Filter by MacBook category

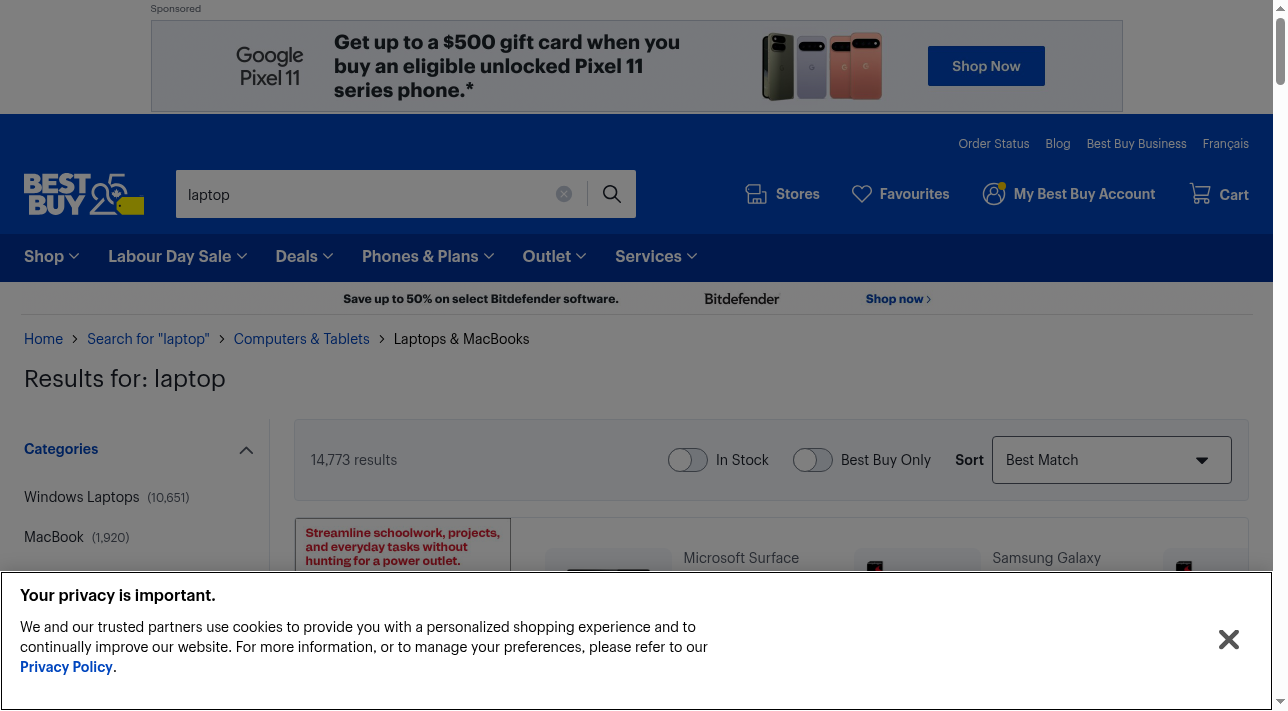coord(77,537)
